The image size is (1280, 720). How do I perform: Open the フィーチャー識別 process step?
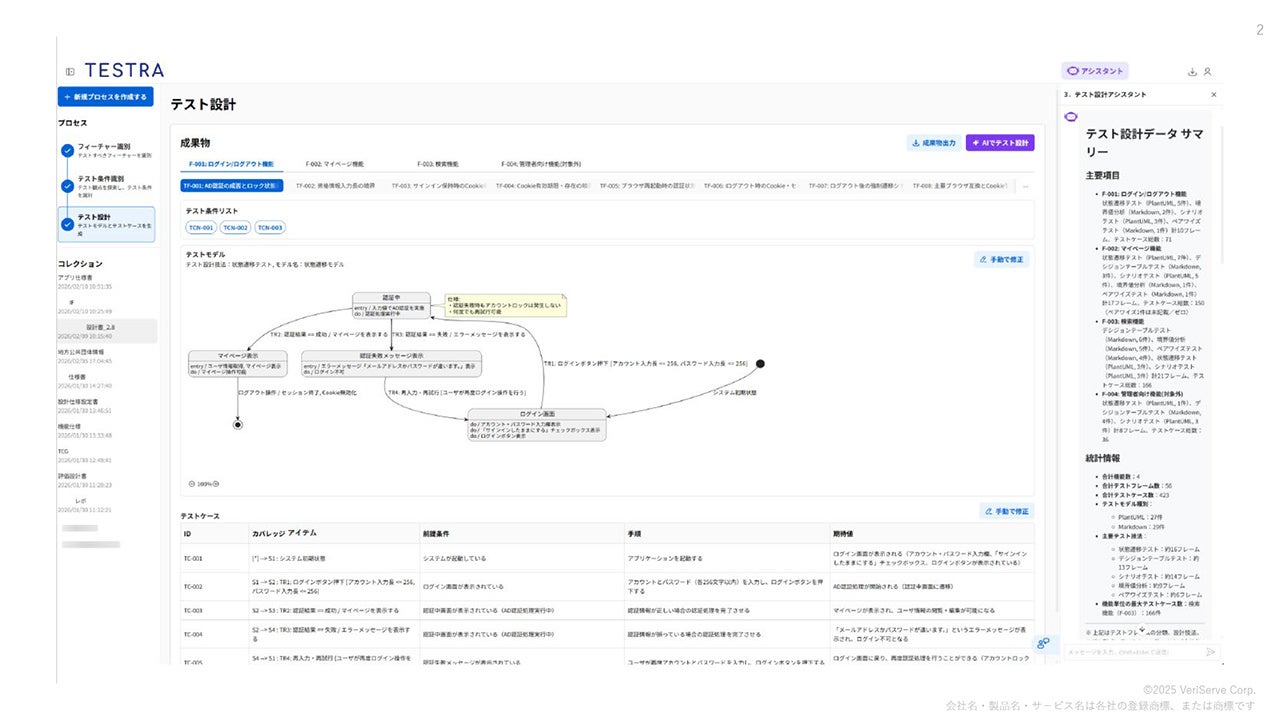pyautogui.click(x=107, y=151)
